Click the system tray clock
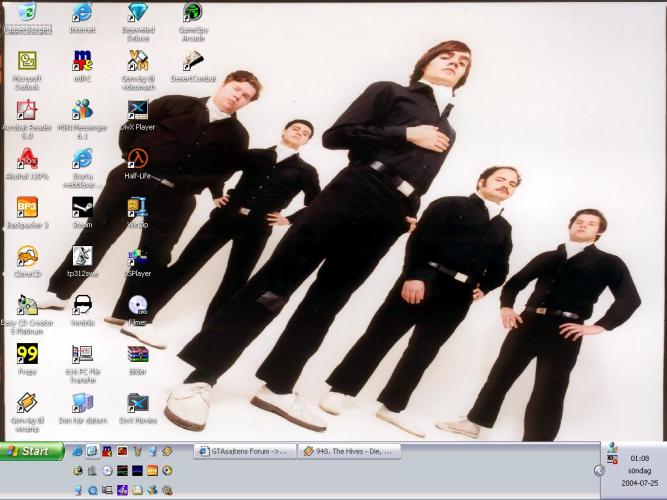 point(638,458)
